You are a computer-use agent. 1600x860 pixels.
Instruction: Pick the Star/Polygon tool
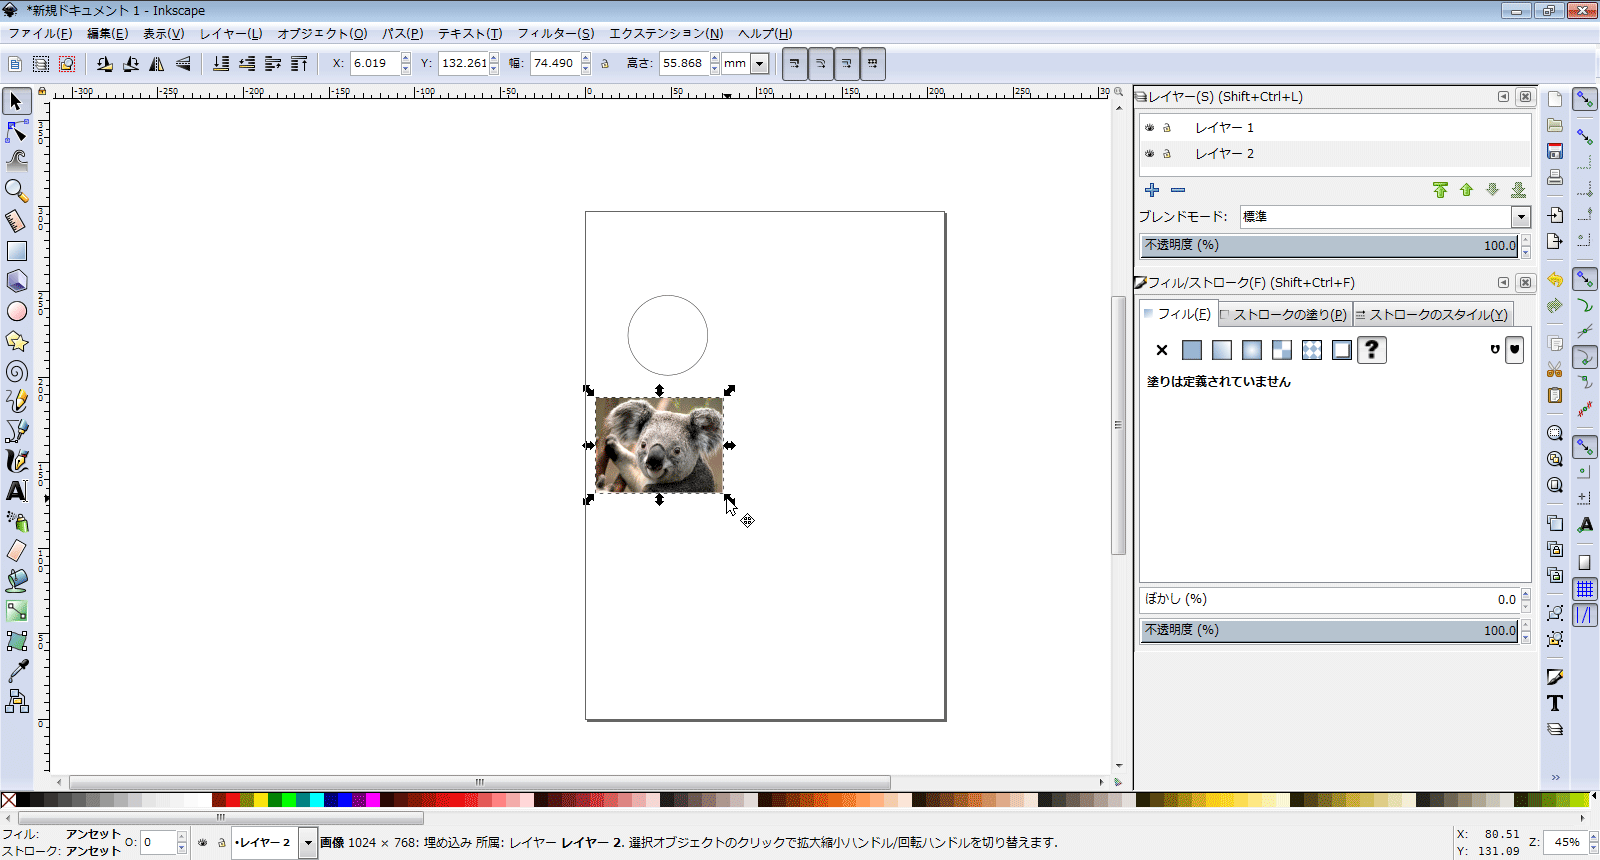click(x=17, y=341)
